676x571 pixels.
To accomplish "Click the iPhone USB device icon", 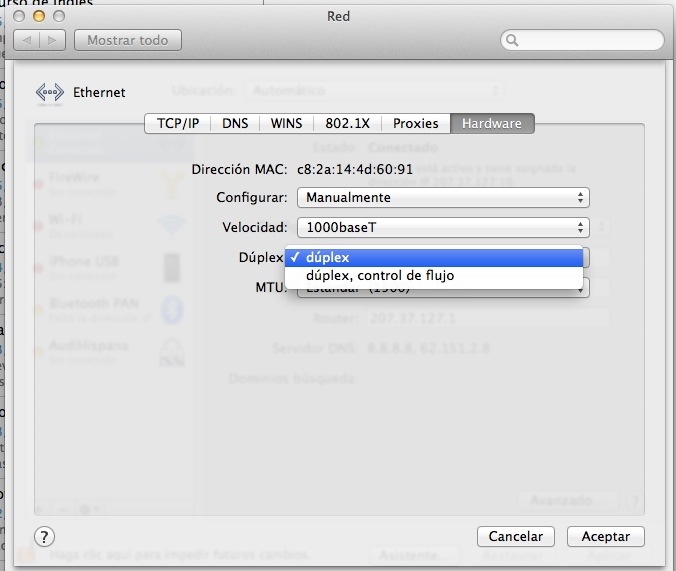I will click(172, 267).
